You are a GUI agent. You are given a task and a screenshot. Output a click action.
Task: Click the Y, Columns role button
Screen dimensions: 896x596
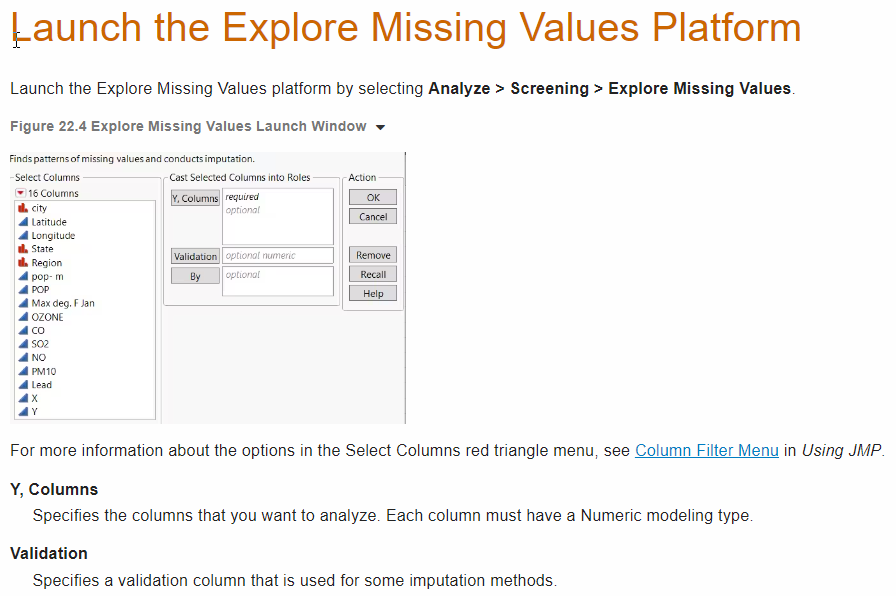coord(195,198)
